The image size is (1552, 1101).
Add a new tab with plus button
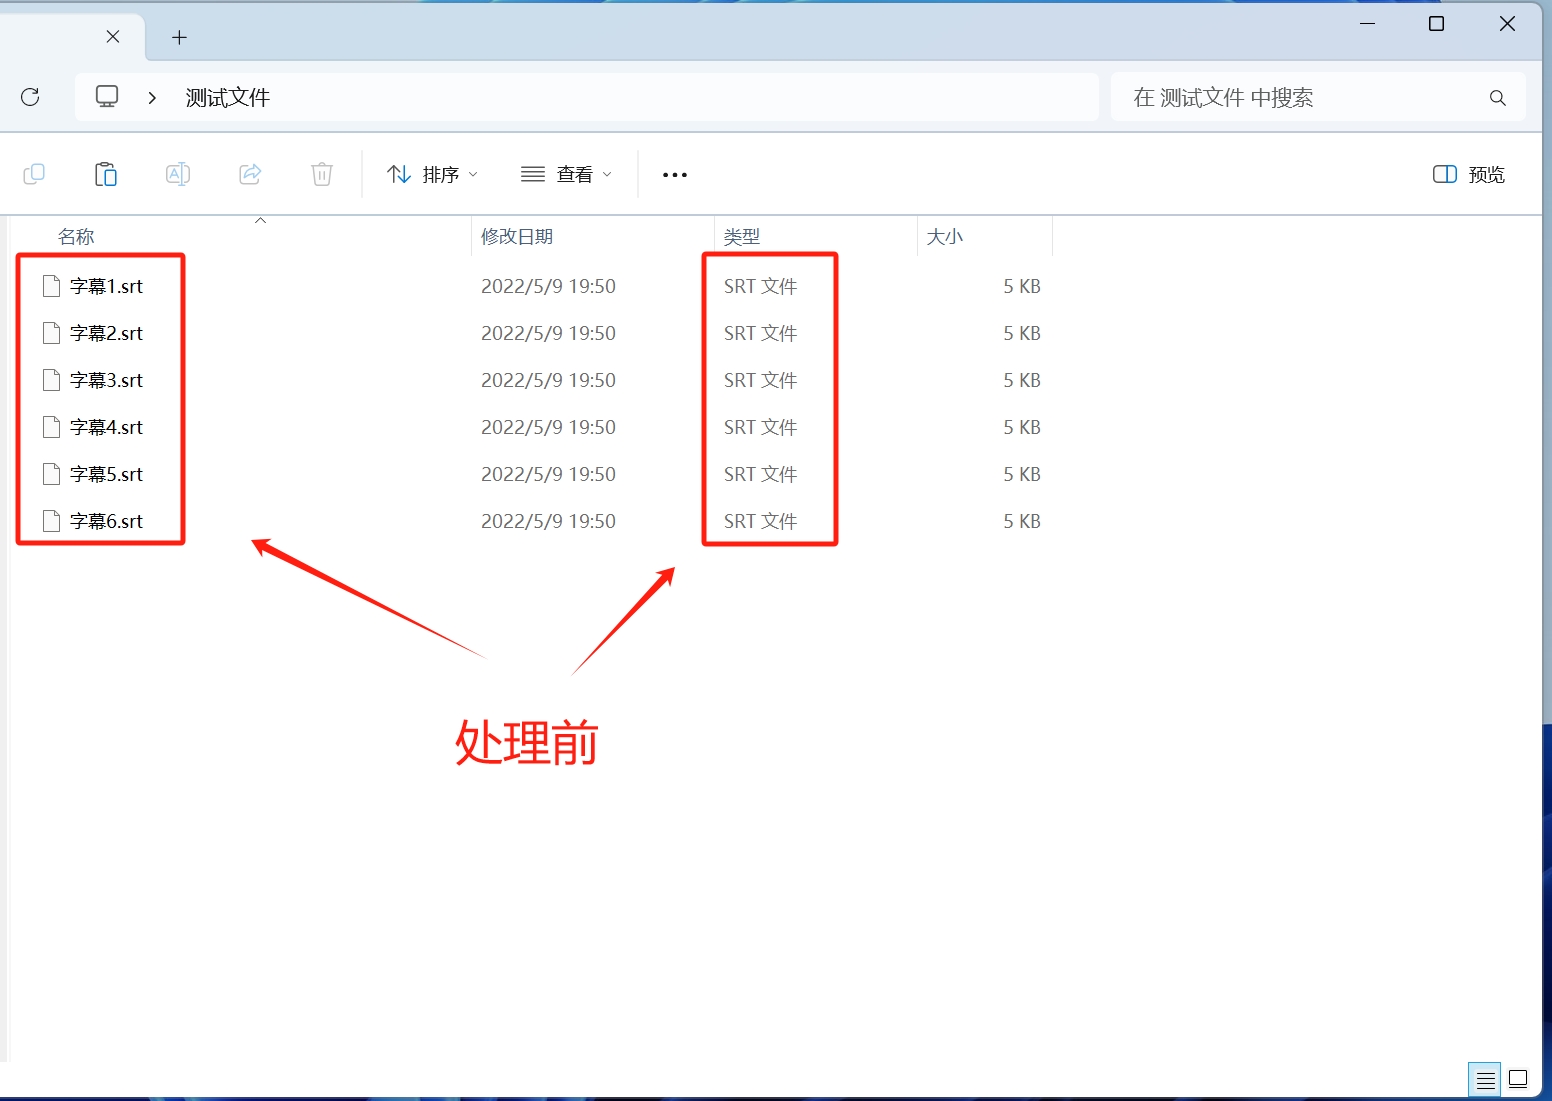179,37
